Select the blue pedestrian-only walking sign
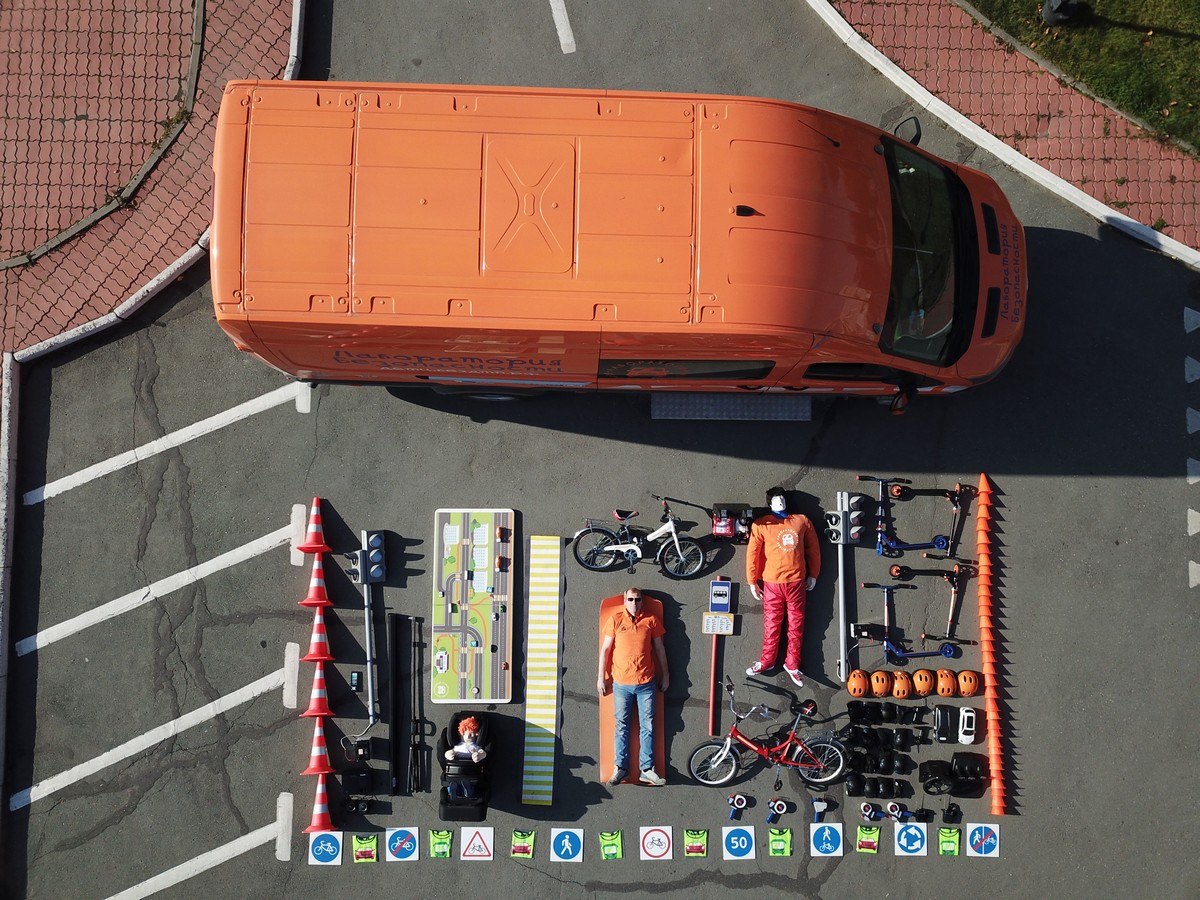The width and height of the screenshot is (1200, 900). [x=566, y=844]
